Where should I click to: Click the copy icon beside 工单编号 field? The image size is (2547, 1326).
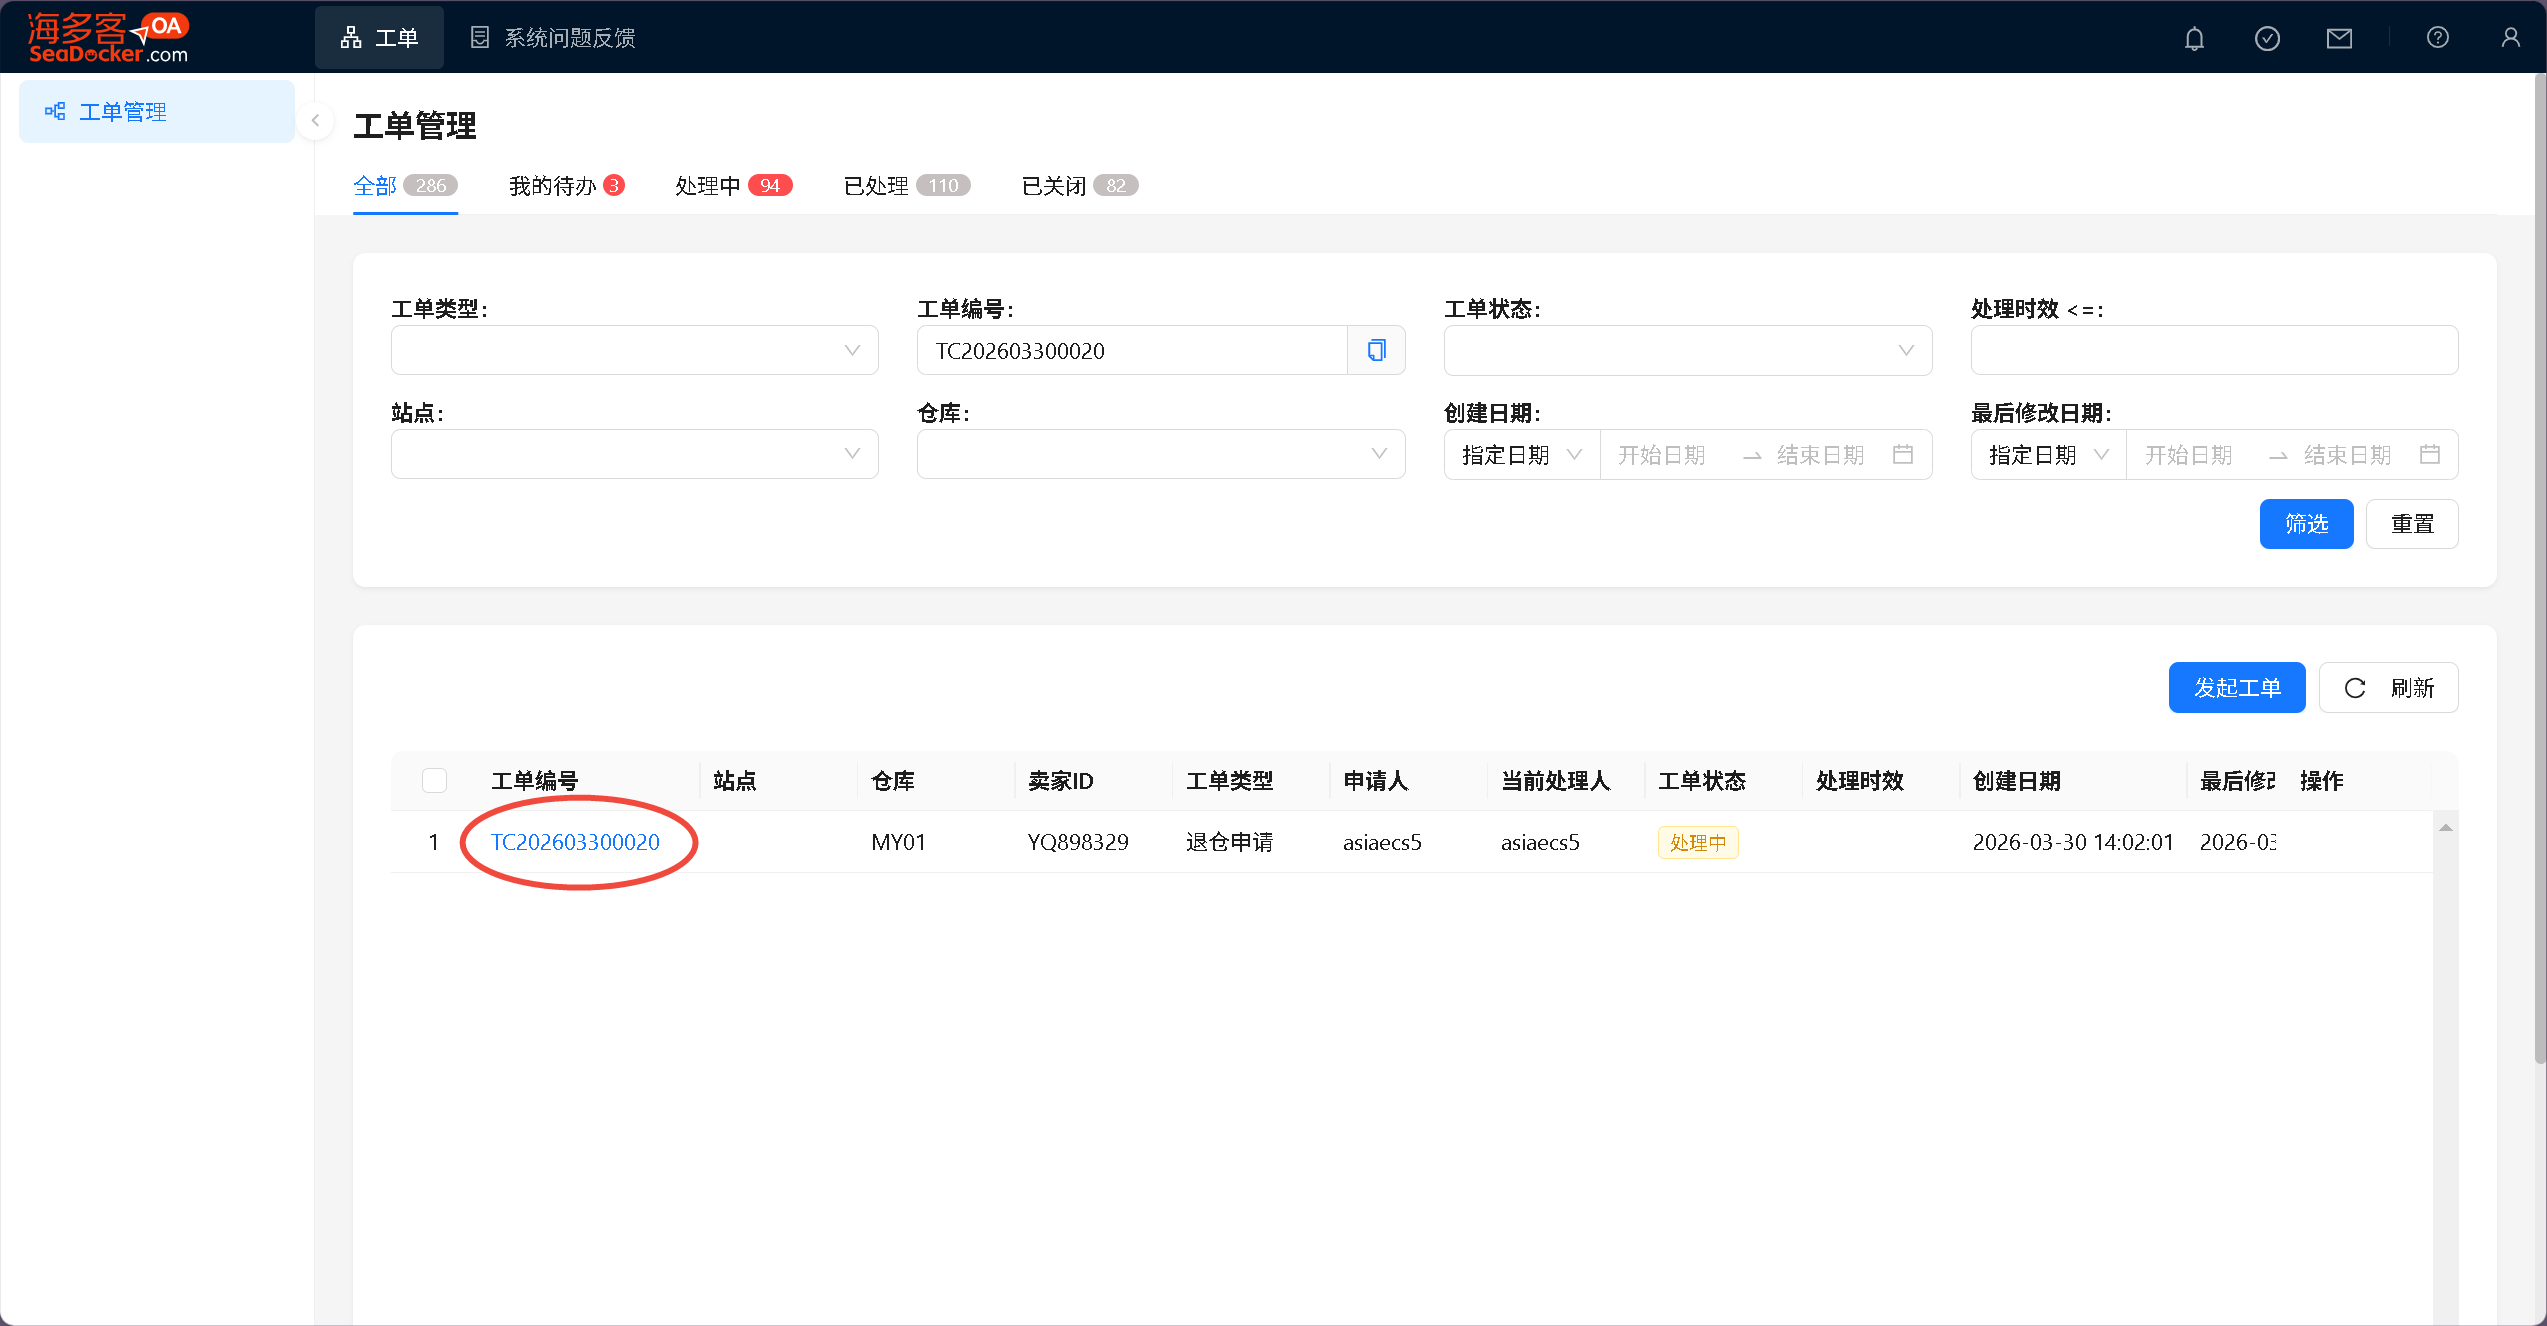click(1376, 350)
